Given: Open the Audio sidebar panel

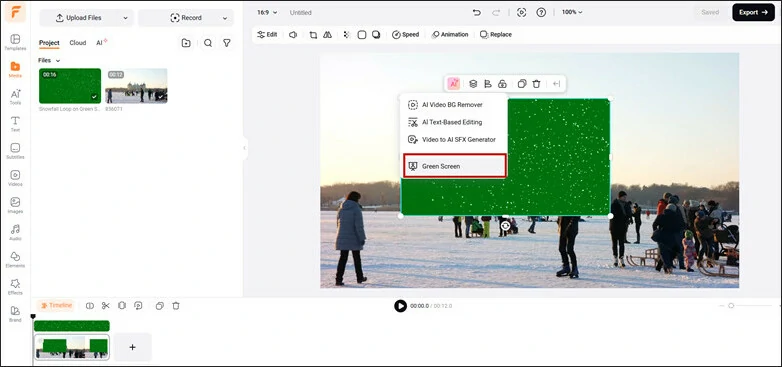Looking at the screenshot, I should click(x=15, y=232).
